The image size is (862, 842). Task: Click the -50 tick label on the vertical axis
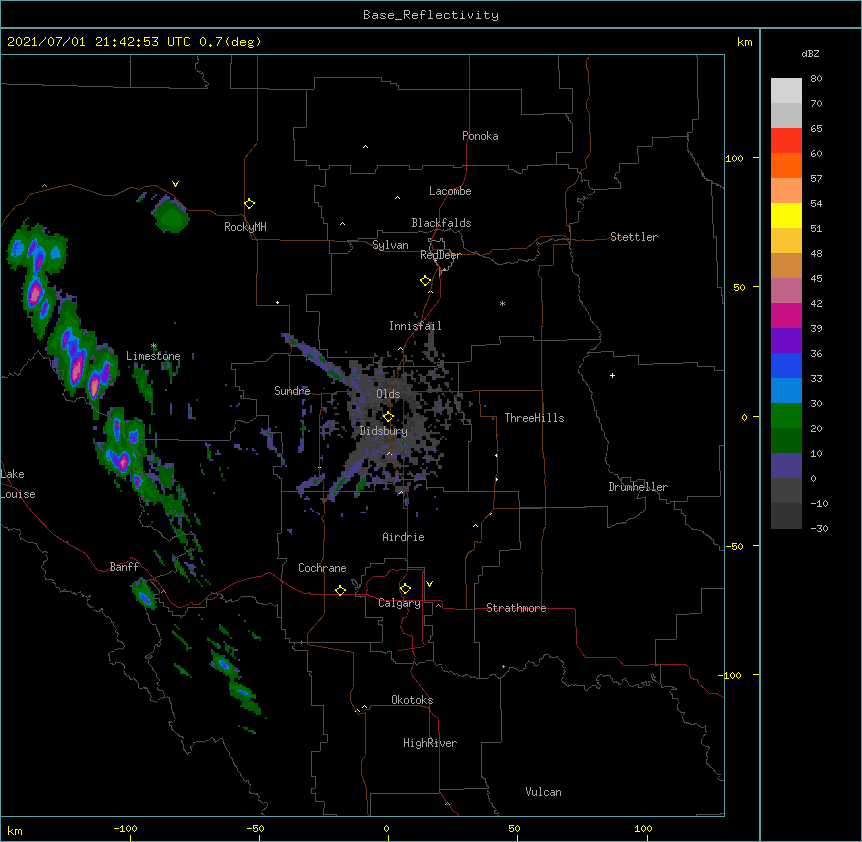click(734, 546)
